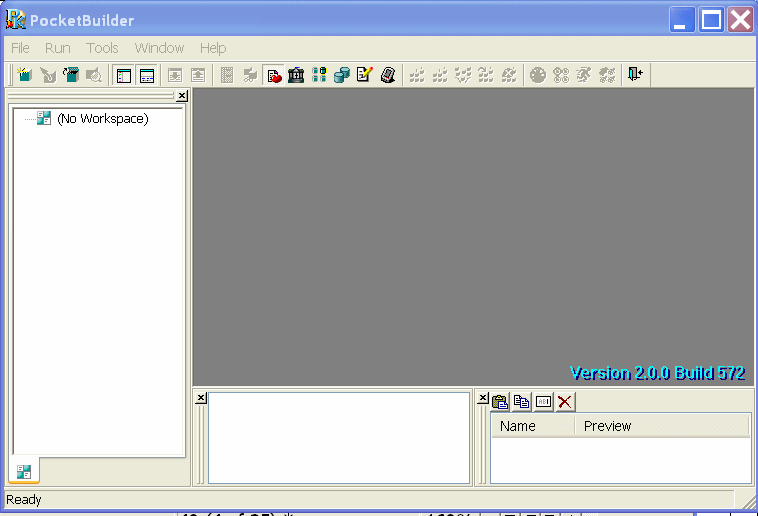
Task: Open the Window menu
Action: click(x=159, y=48)
